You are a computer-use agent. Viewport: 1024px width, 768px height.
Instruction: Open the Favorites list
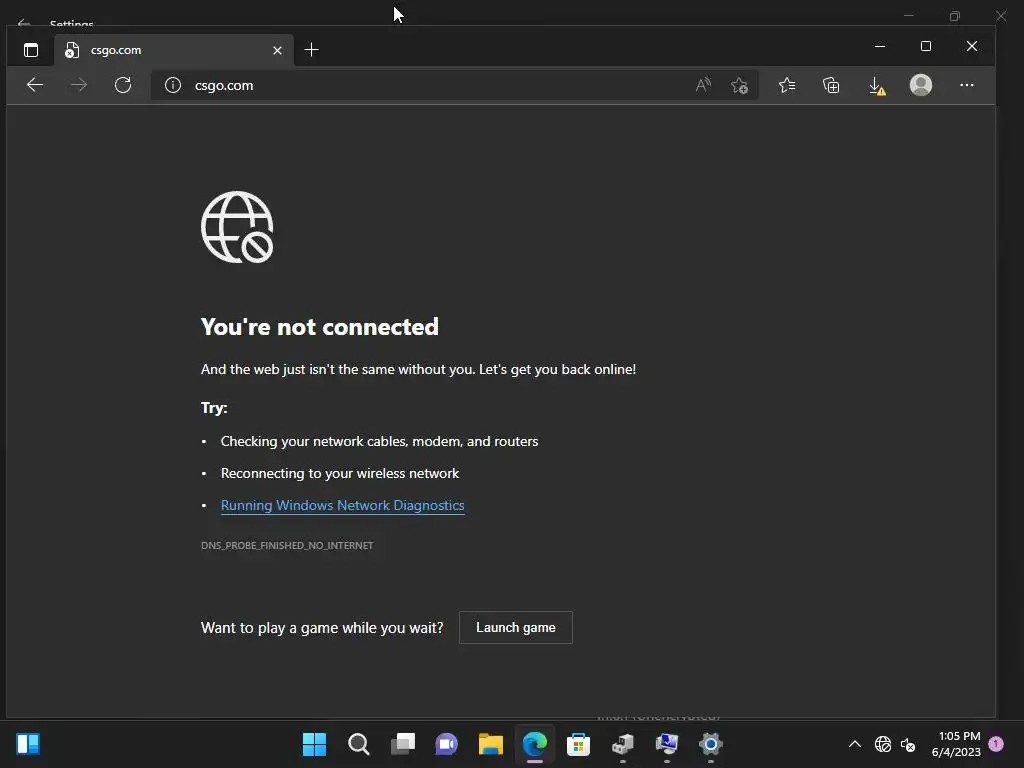[787, 86]
